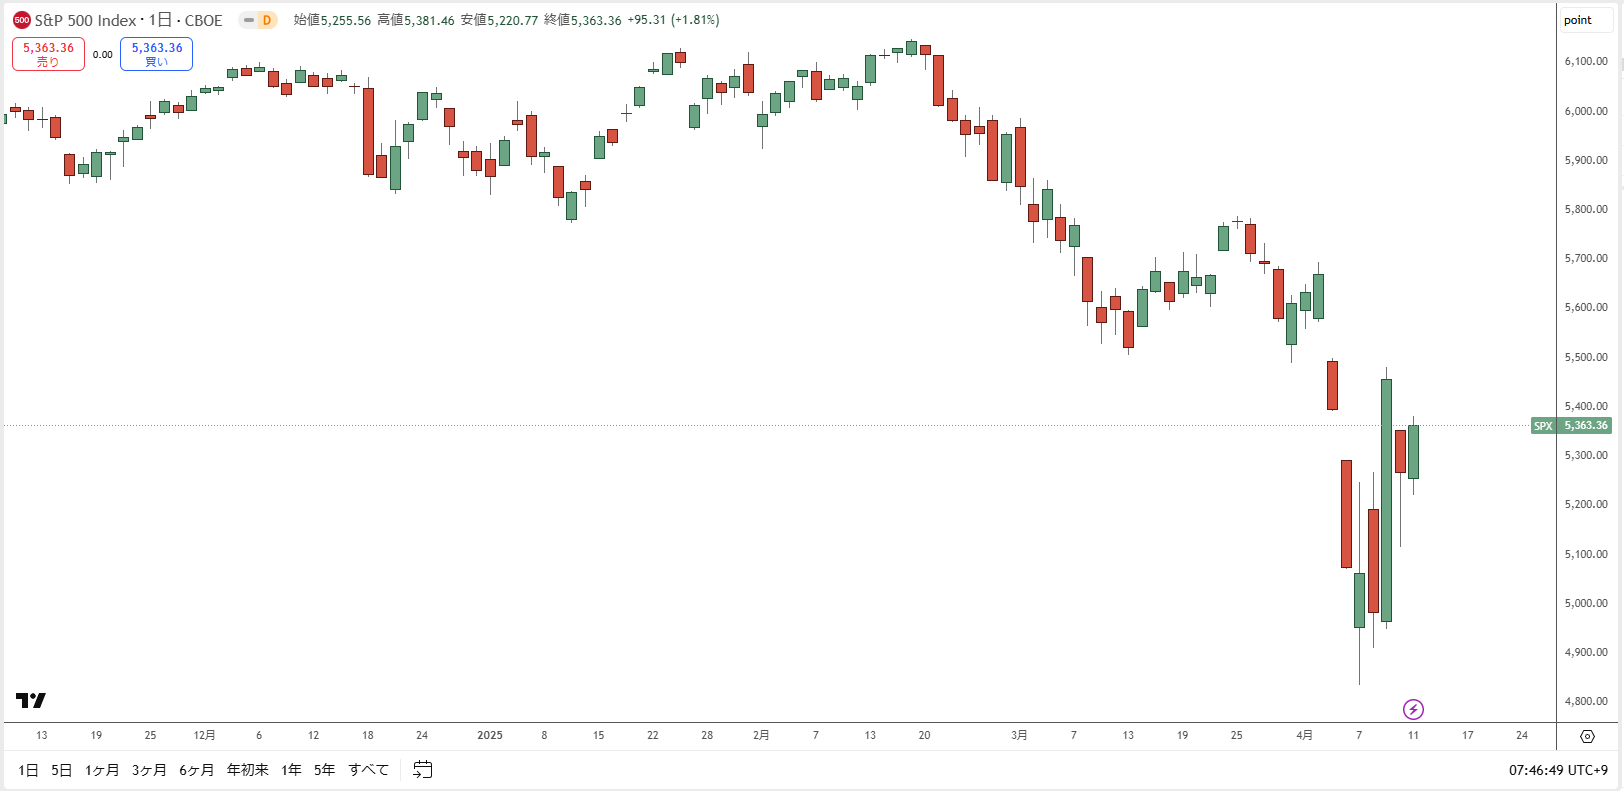The height and width of the screenshot is (791, 1624).
Task: Click the green SPX 5,363.36 price tag
Action: (x=1571, y=426)
